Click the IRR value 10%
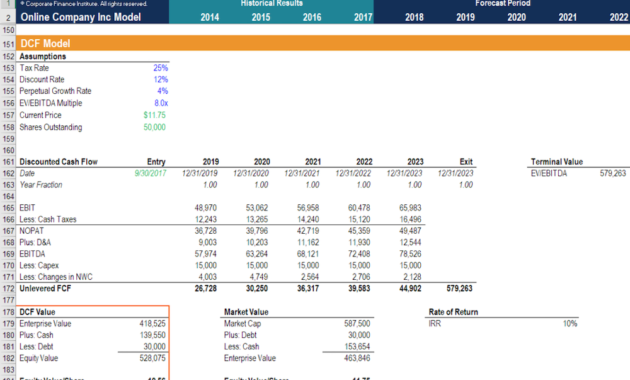Screen dimensions: 630x380 pyautogui.click(x=570, y=323)
